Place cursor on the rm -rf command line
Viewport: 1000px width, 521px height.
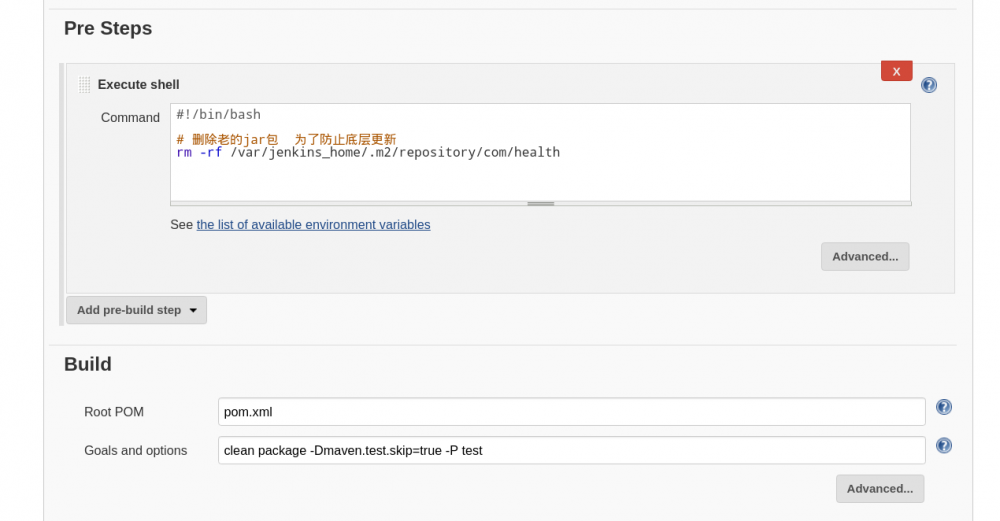point(368,153)
